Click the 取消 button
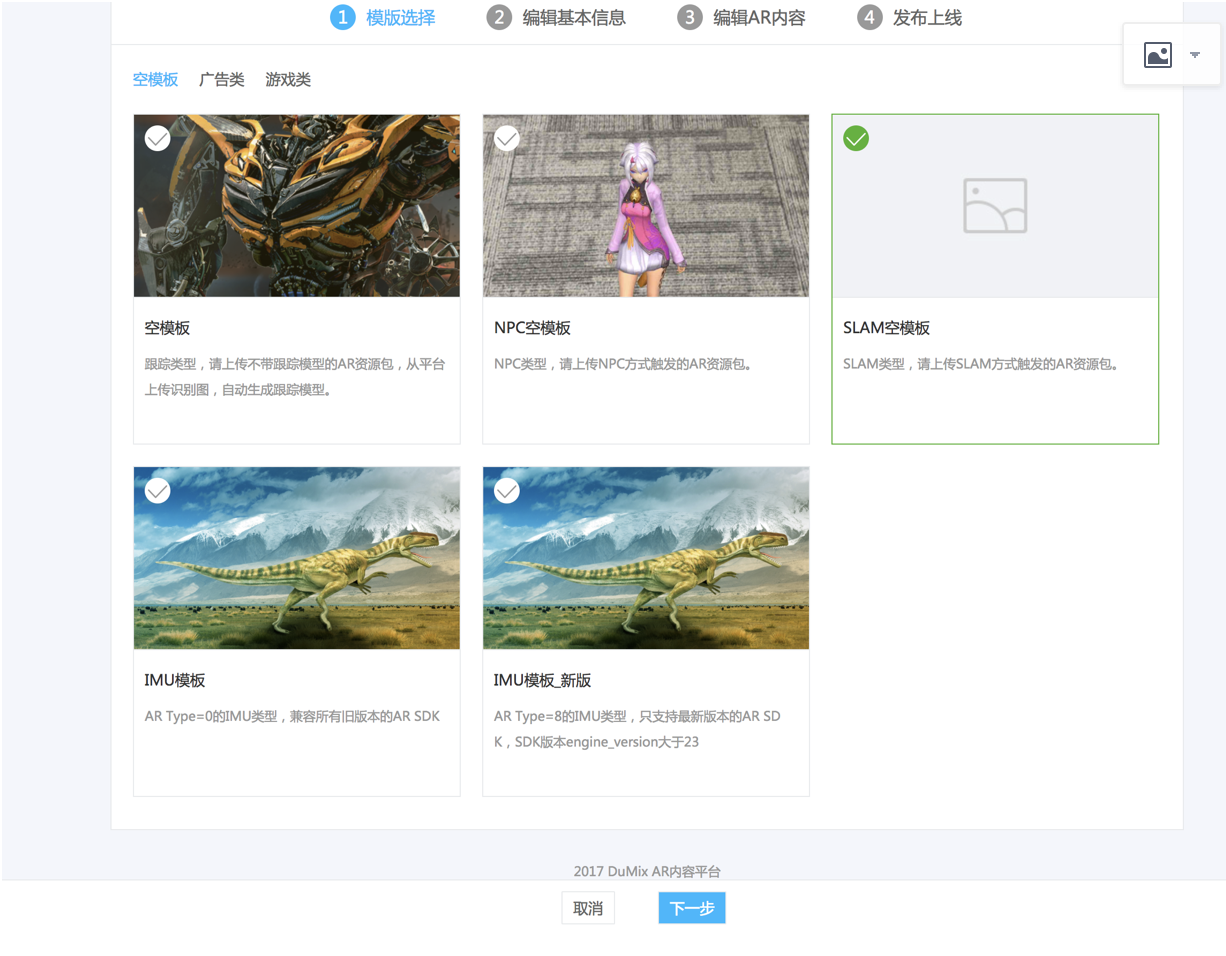Viewport: 1226px width, 956px height. point(588,908)
